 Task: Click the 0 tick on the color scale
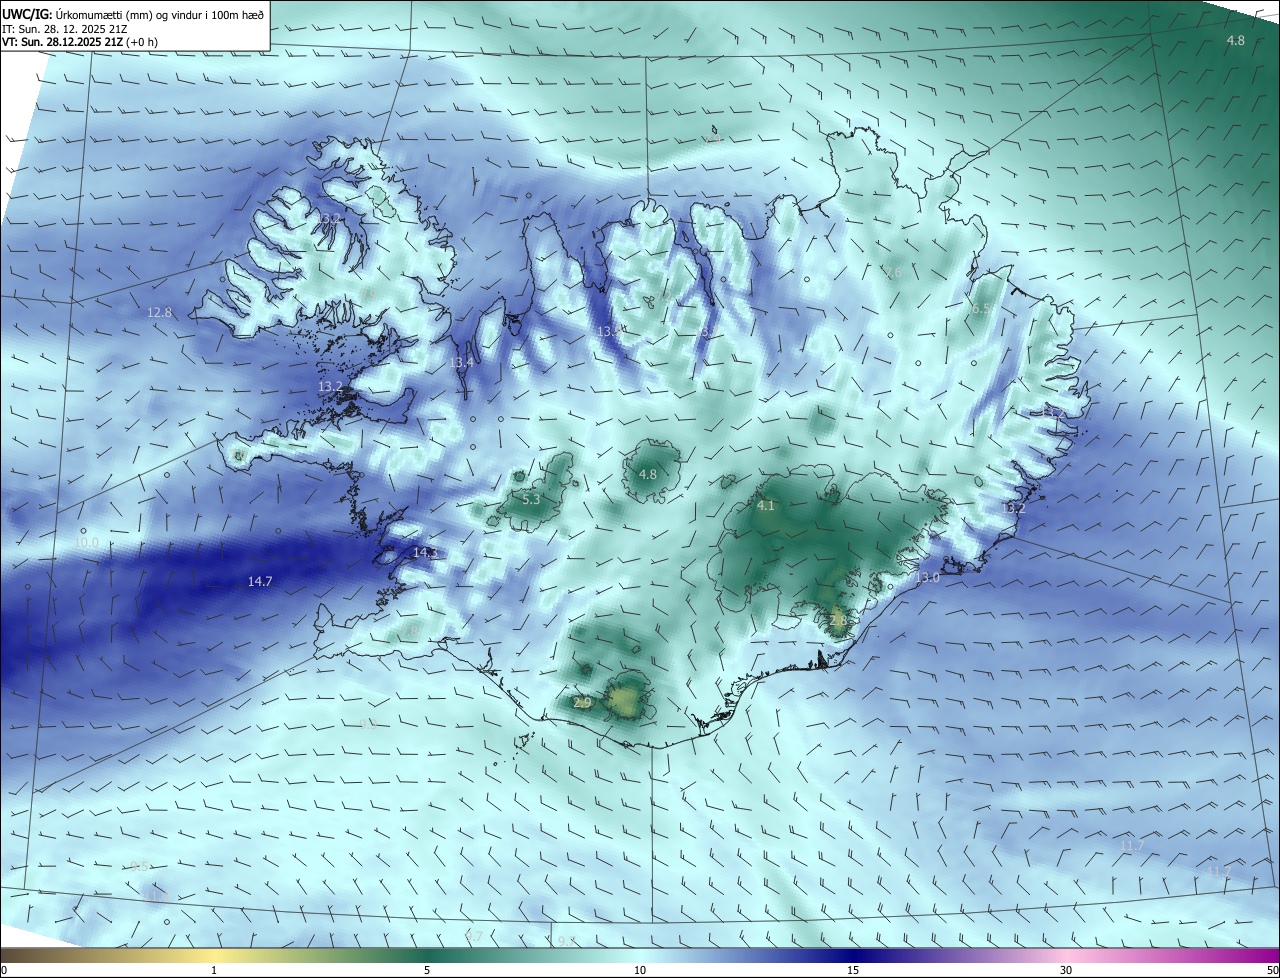click(x=4, y=970)
